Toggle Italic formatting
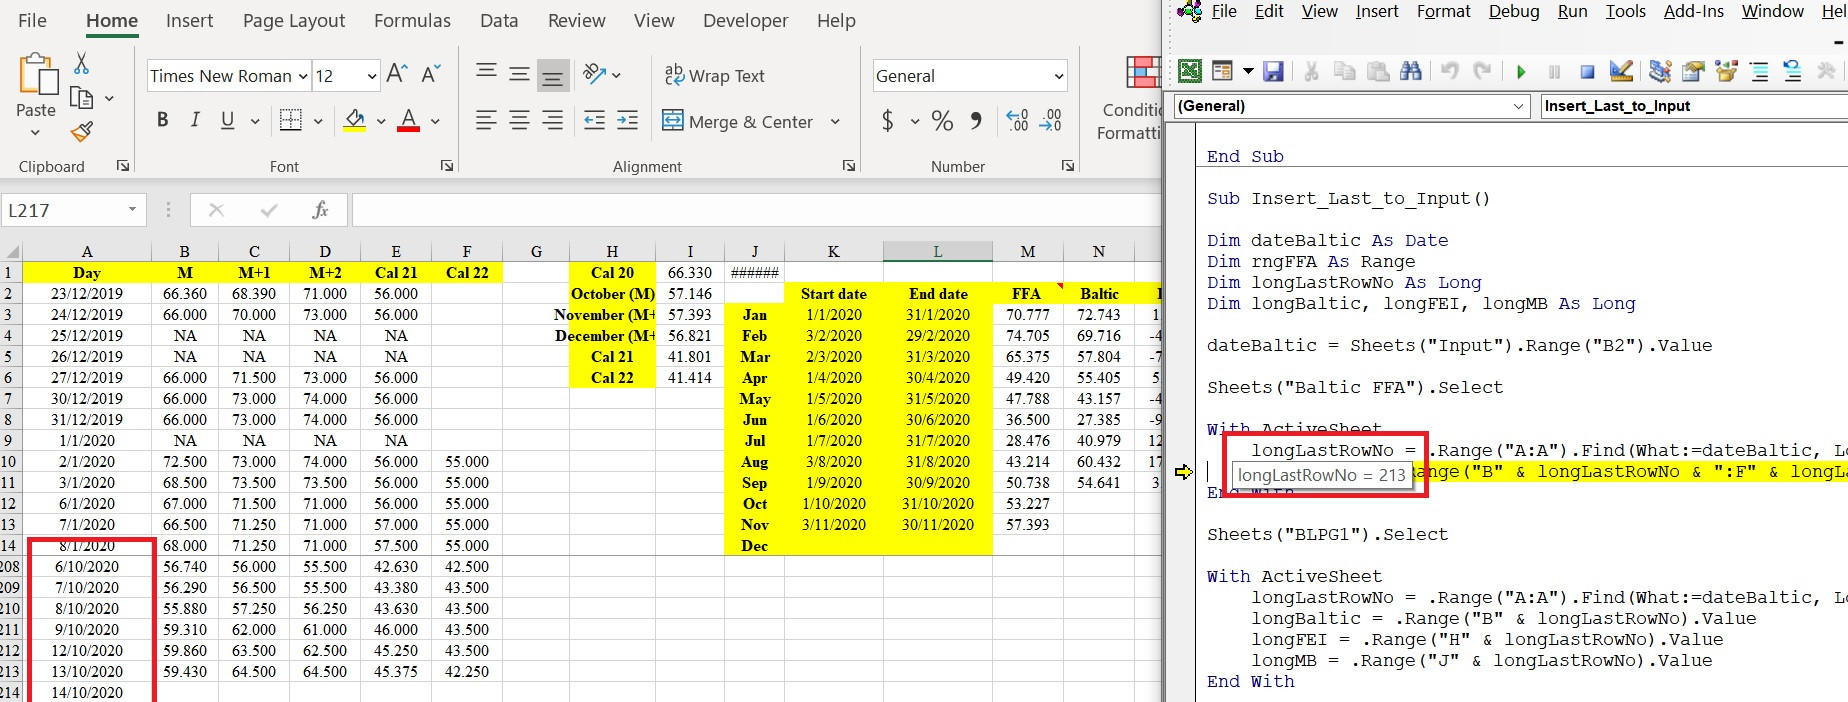This screenshot has height=702, width=1848. pos(195,120)
